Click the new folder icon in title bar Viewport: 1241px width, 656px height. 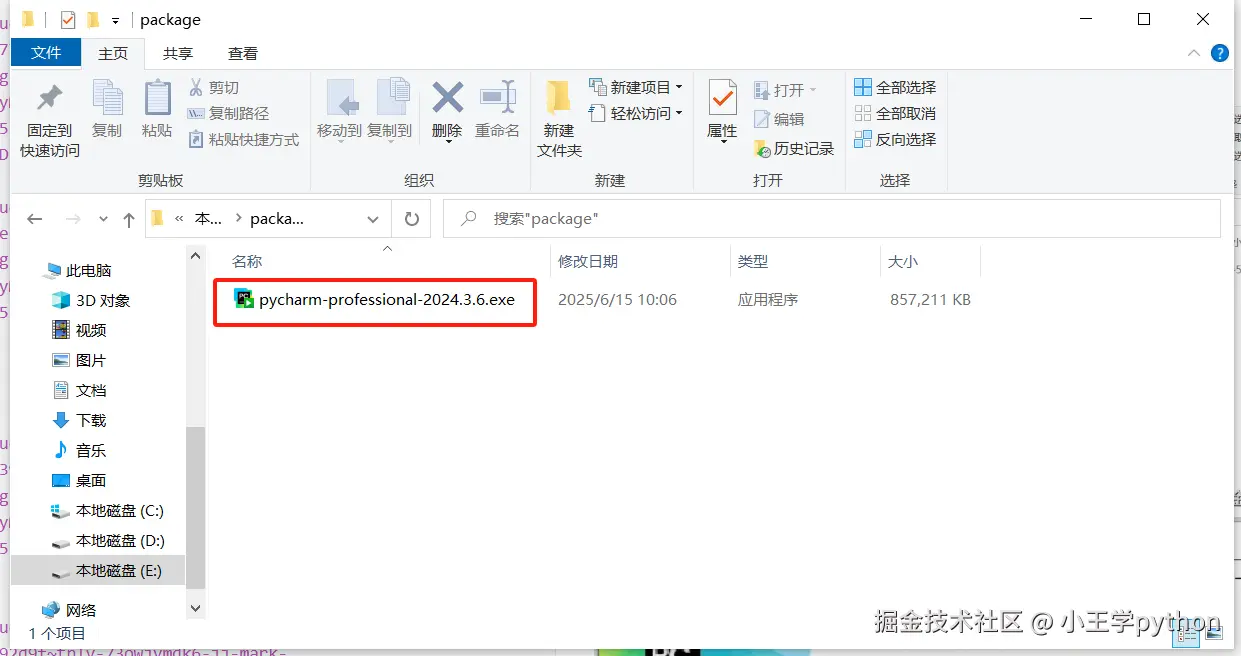tap(93, 19)
